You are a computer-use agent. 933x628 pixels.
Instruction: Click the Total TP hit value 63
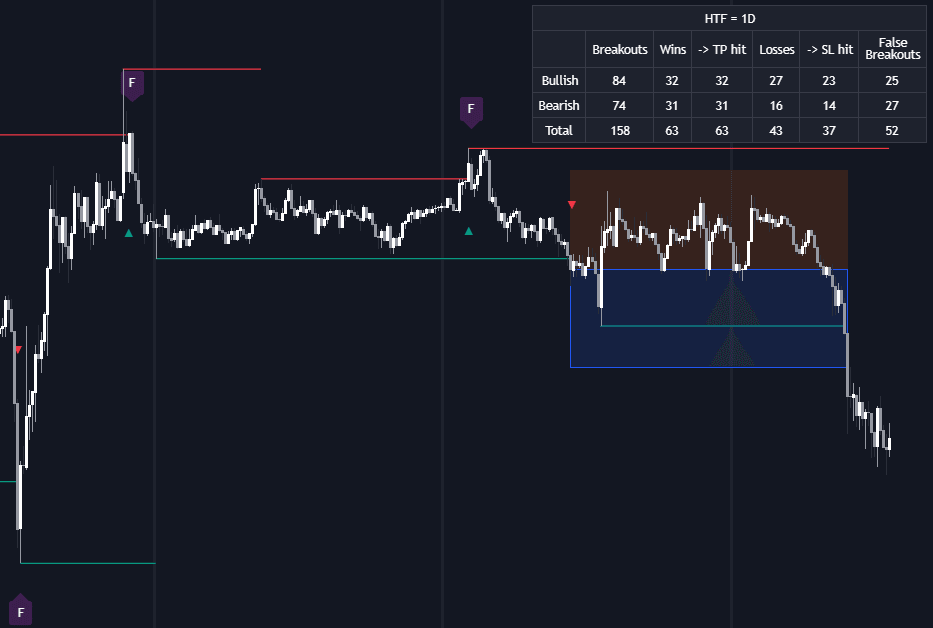coord(722,130)
